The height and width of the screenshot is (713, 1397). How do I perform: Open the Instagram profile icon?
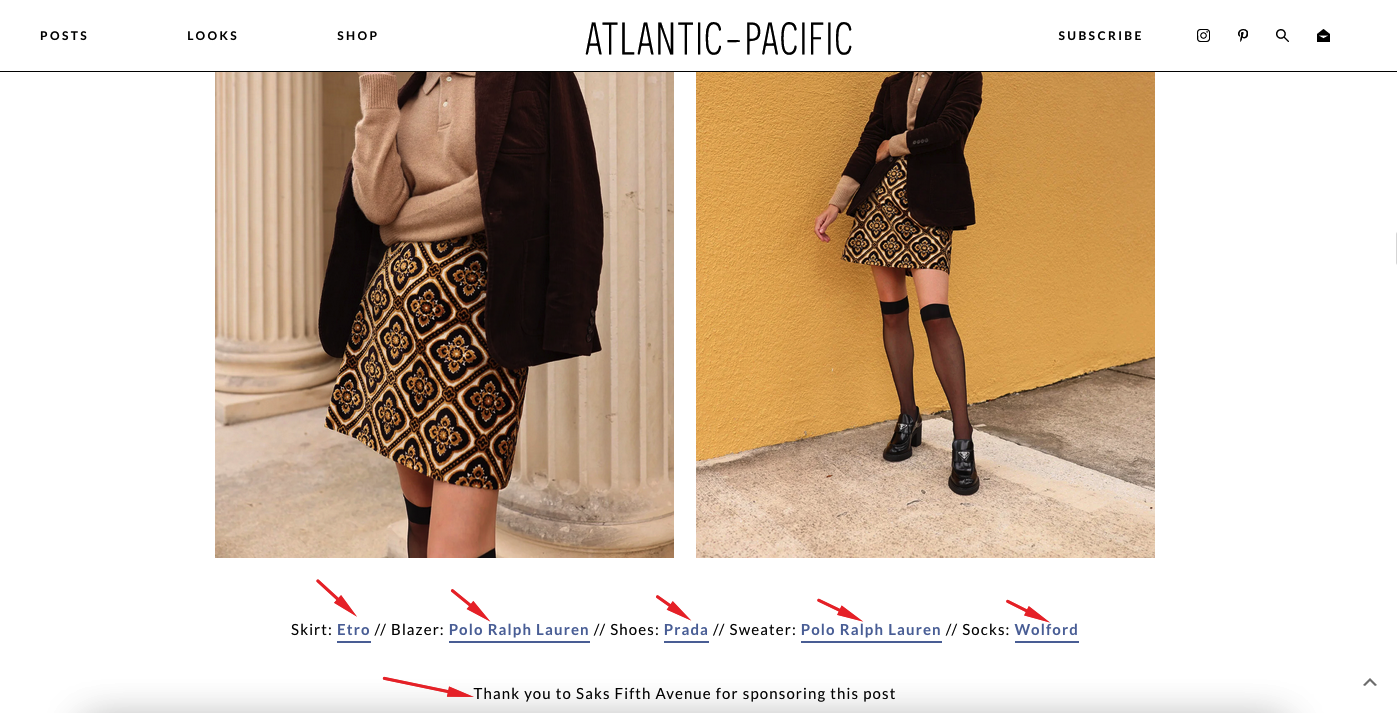[1204, 36]
